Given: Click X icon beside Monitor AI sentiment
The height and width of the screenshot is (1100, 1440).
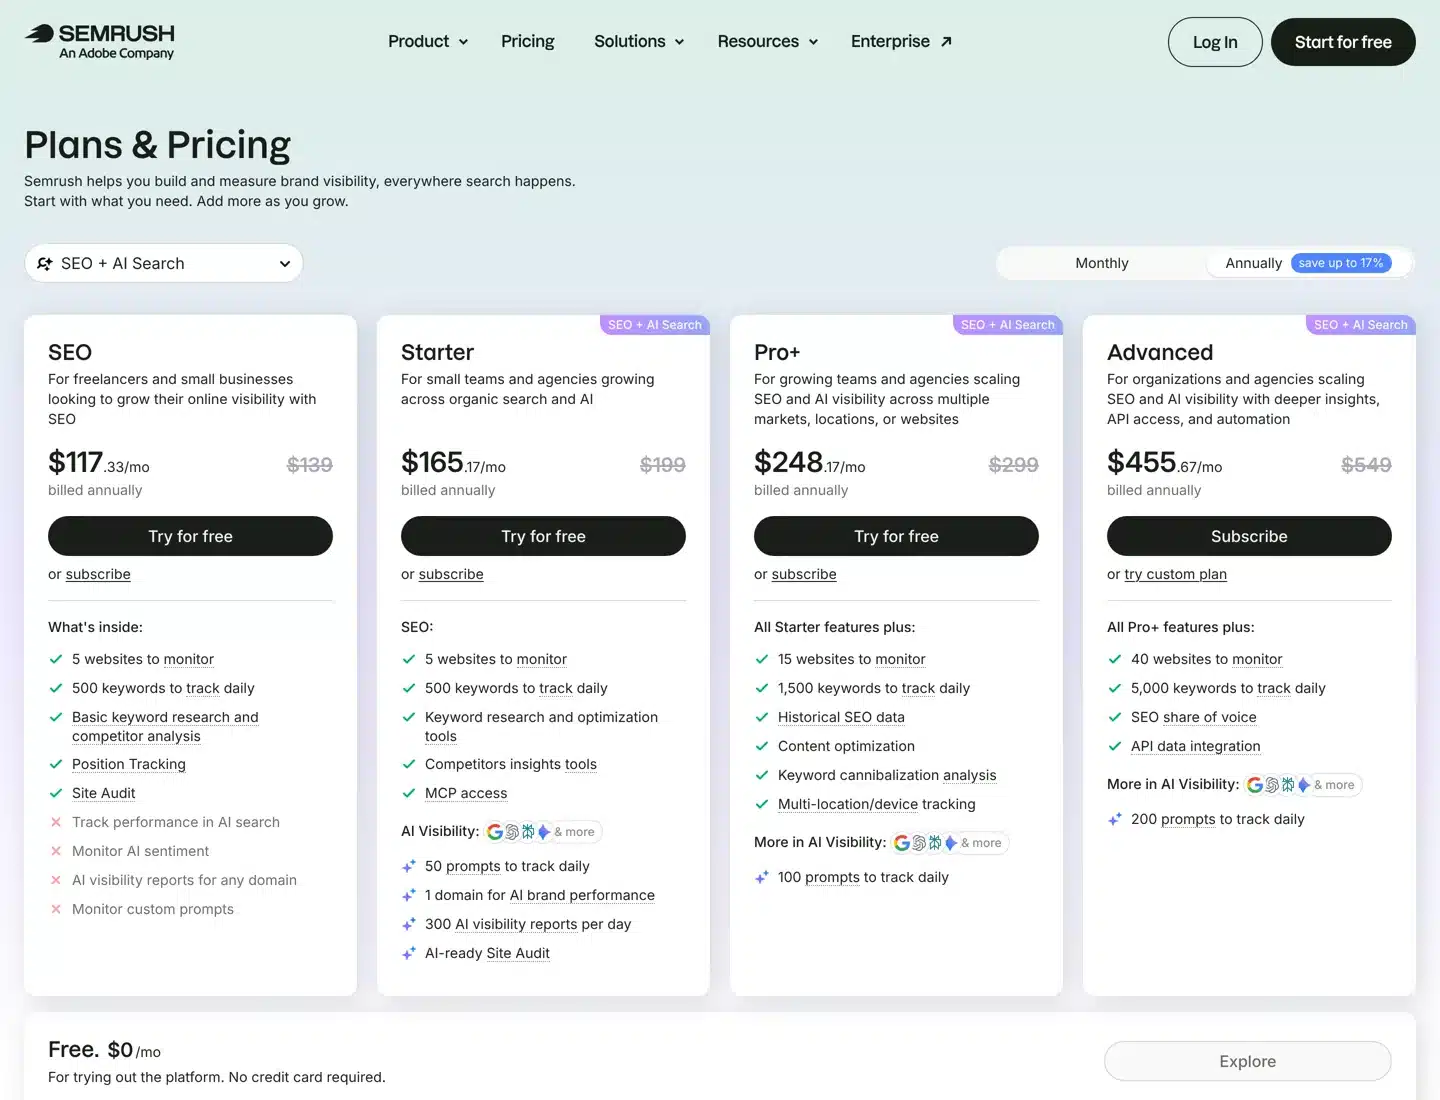Looking at the screenshot, I should click(x=56, y=851).
